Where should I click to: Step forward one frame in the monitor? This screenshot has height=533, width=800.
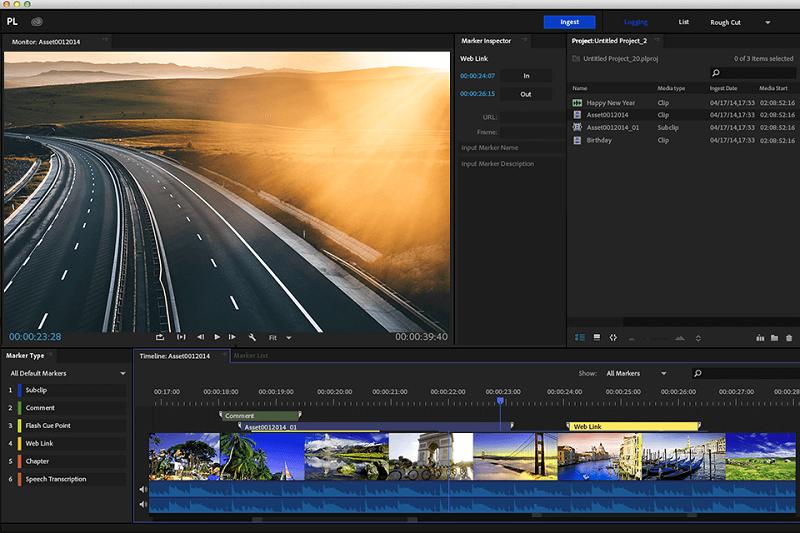coord(233,337)
